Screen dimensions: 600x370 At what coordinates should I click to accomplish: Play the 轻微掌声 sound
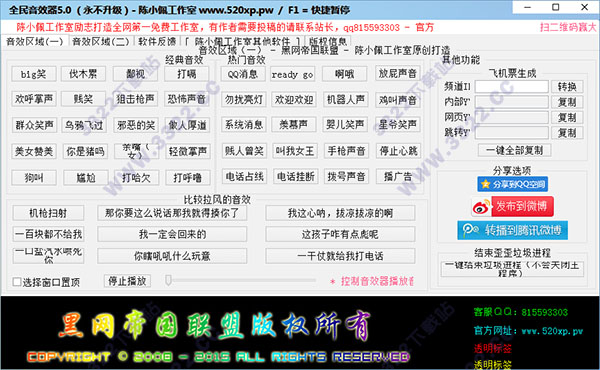pos(188,152)
